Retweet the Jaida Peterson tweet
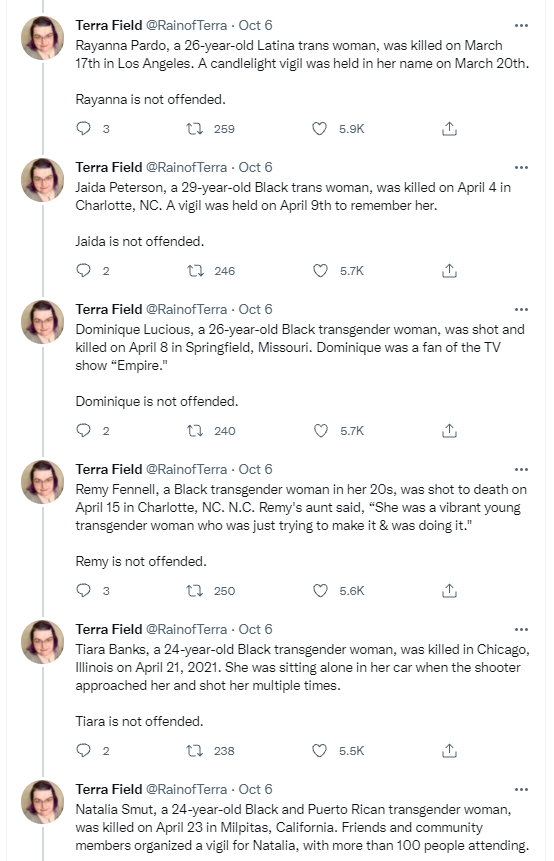554x861 pixels. [x=195, y=271]
